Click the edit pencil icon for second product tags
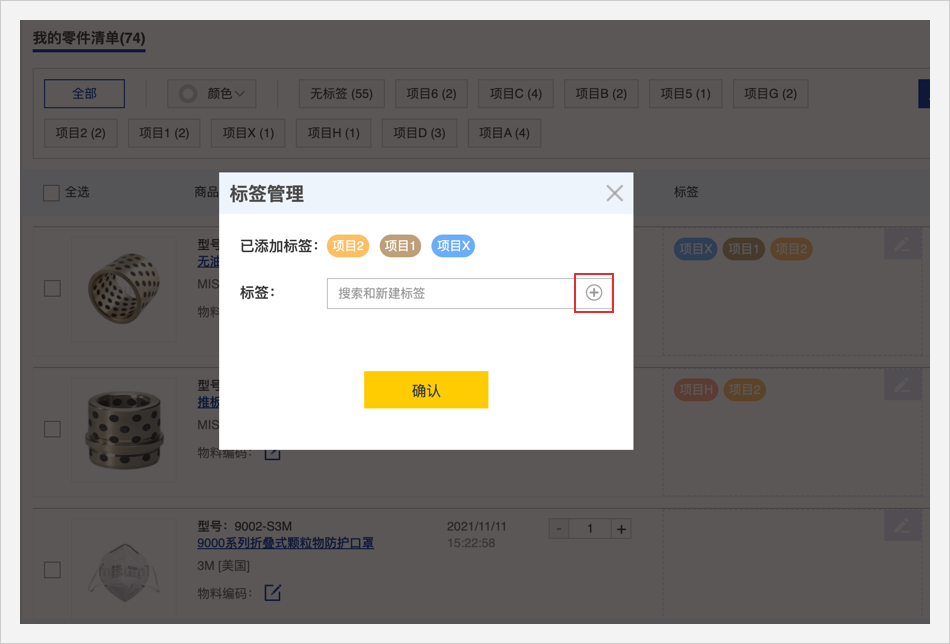The height and width of the screenshot is (644, 950). point(902,384)
